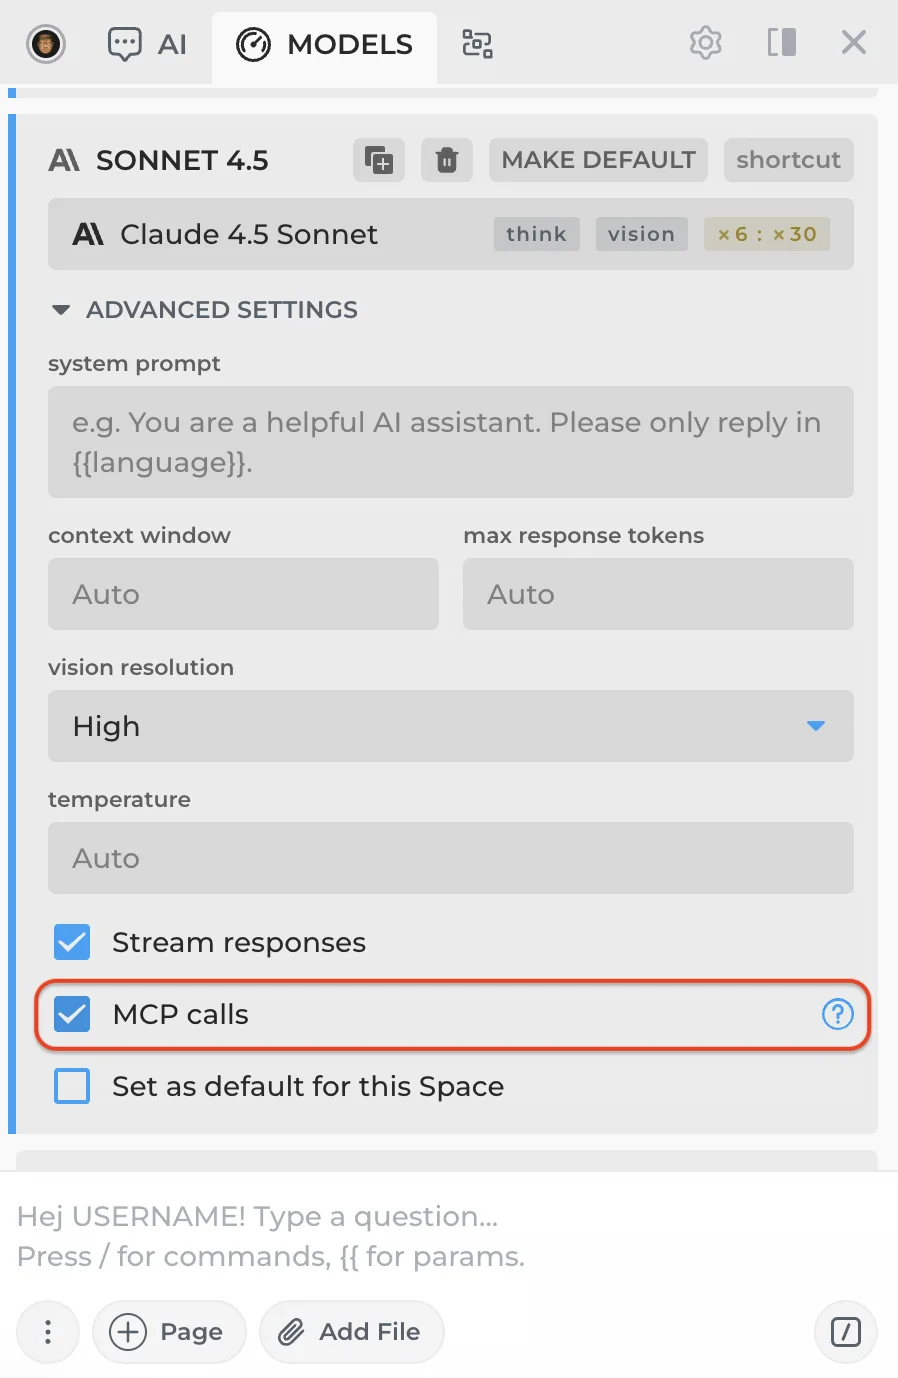Click the user avatar icon
Screen dimensions: 898x1378
46,44
